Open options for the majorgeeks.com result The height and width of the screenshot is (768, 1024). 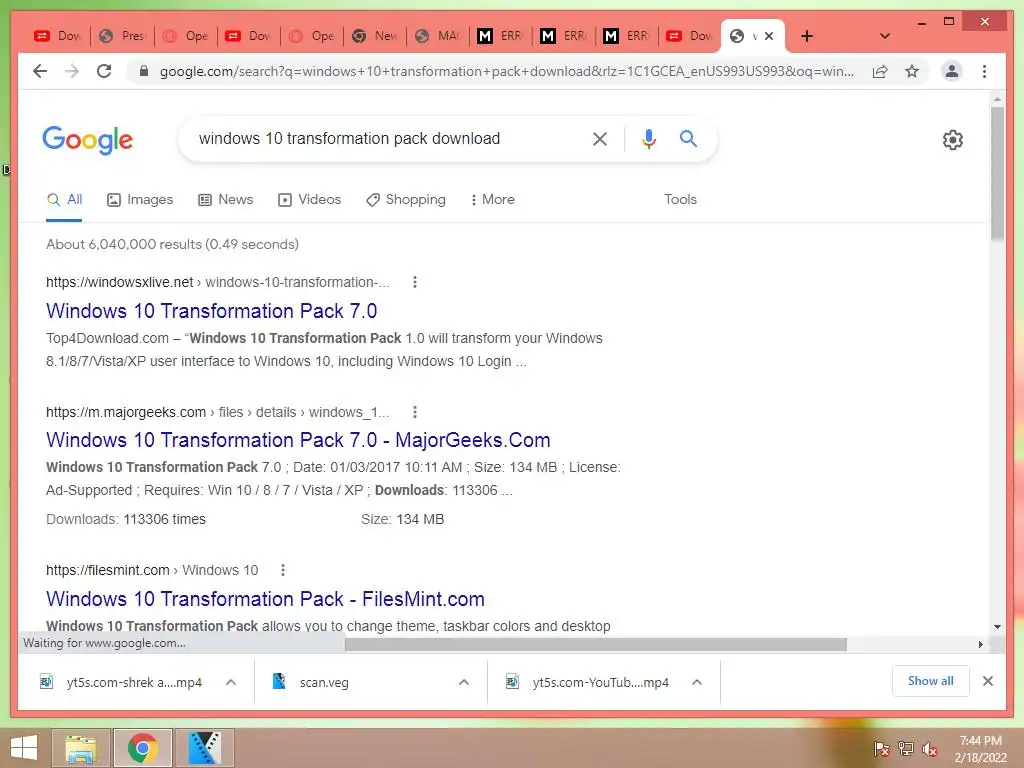tap(415, 412)
